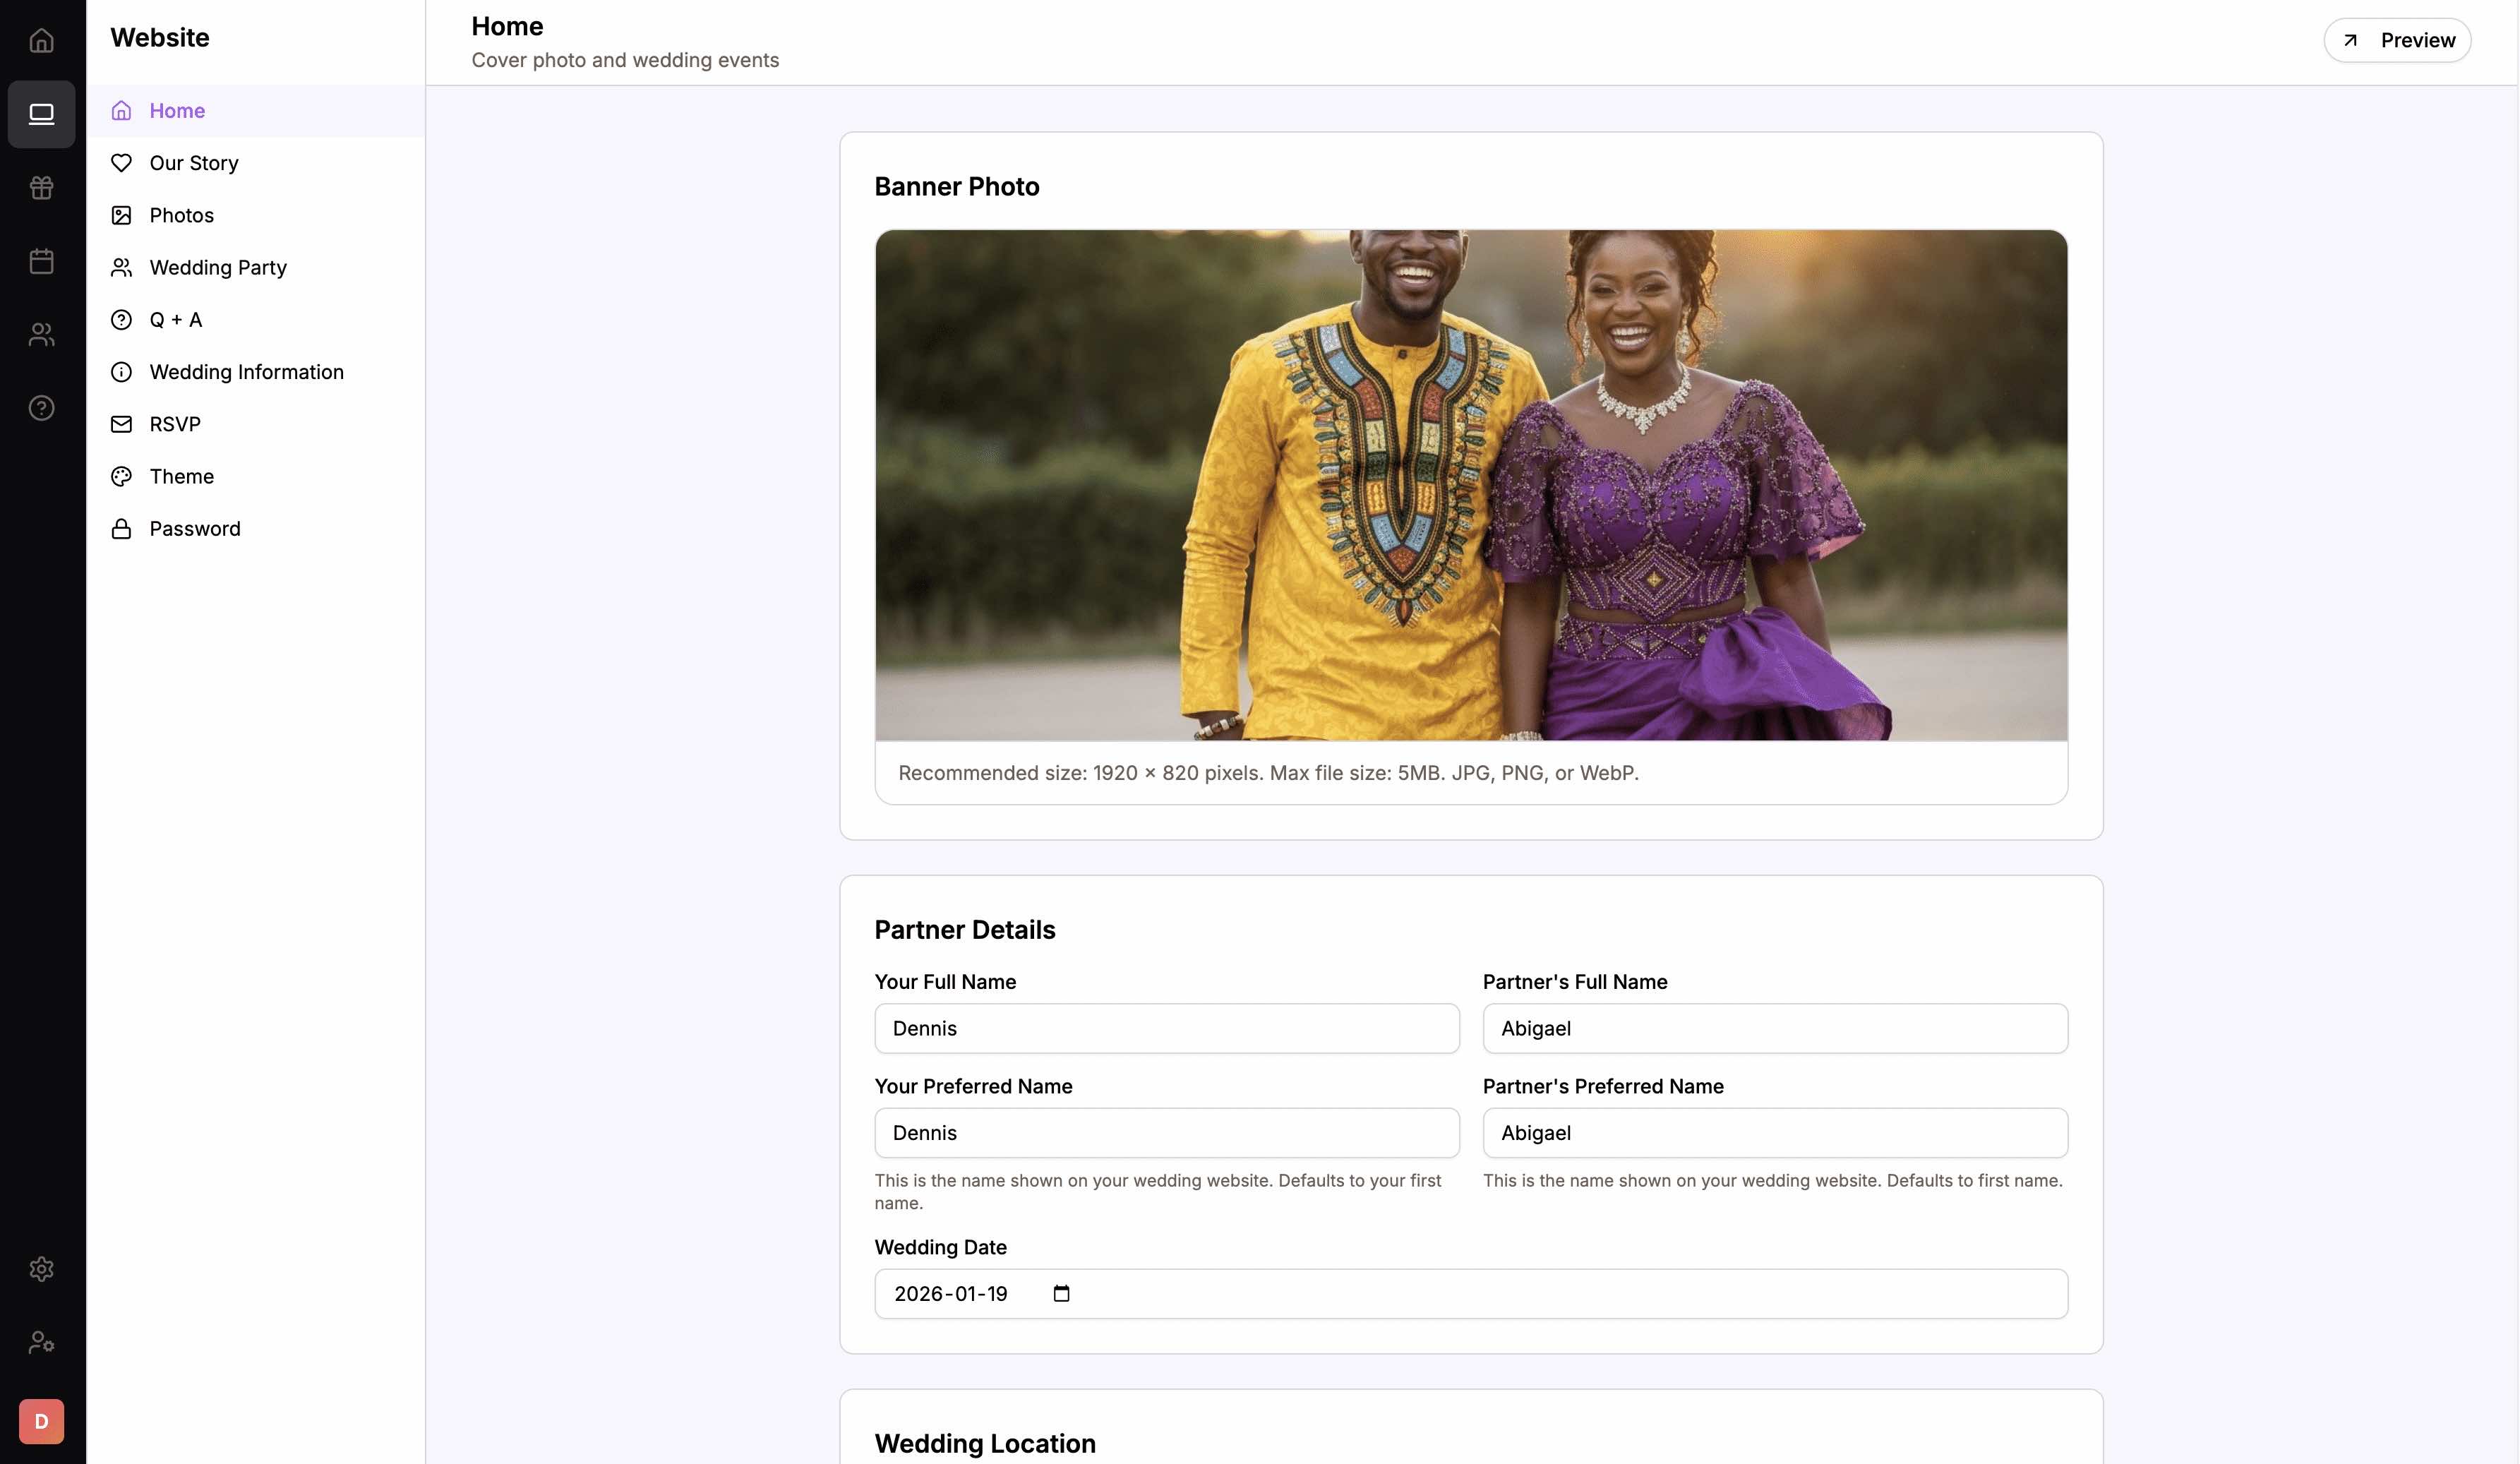Open the wedding date calendar picker
The width and height of the screenshot is (2520, 1464).
pyautogui.click(x=1062, y=1293)
